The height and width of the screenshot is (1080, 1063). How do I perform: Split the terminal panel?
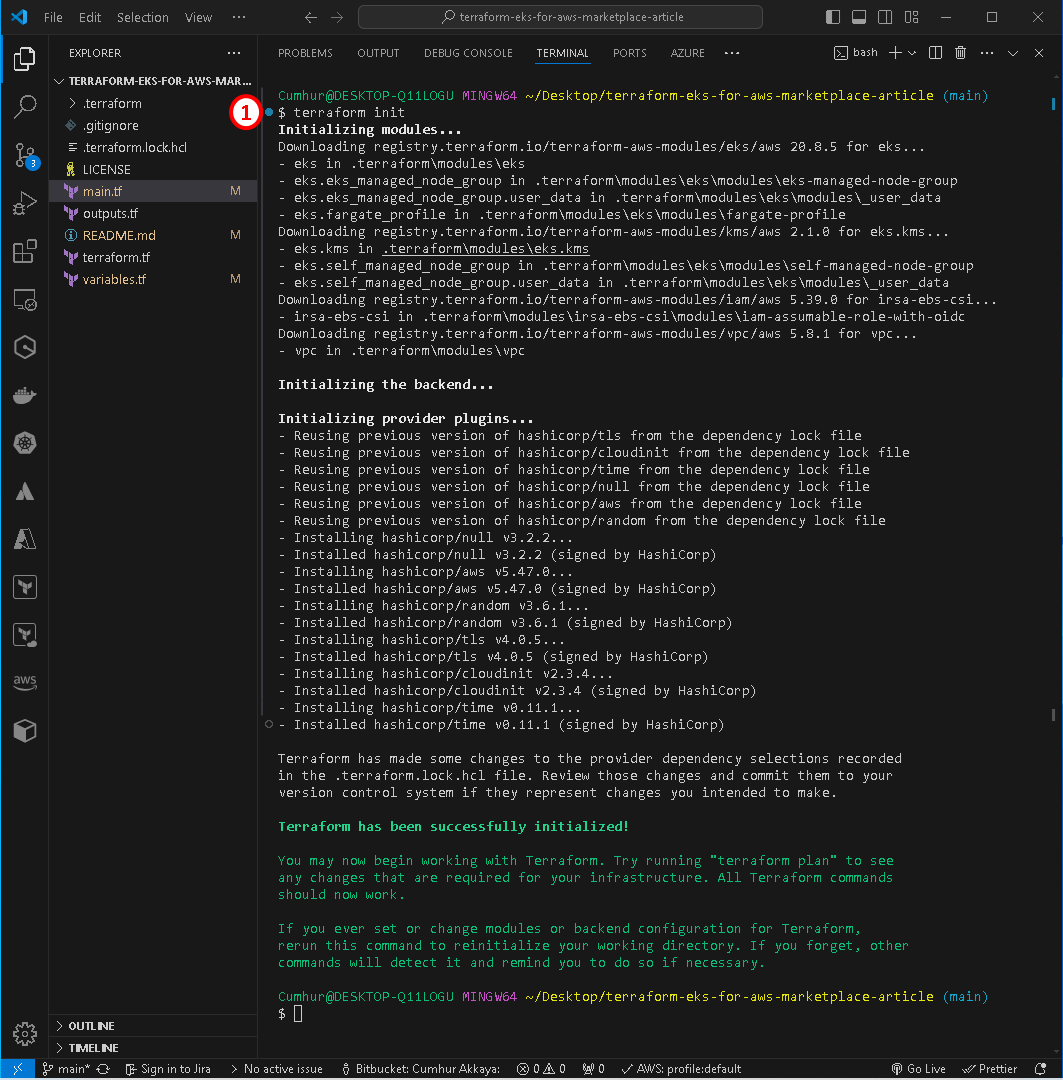pos(935,53)
